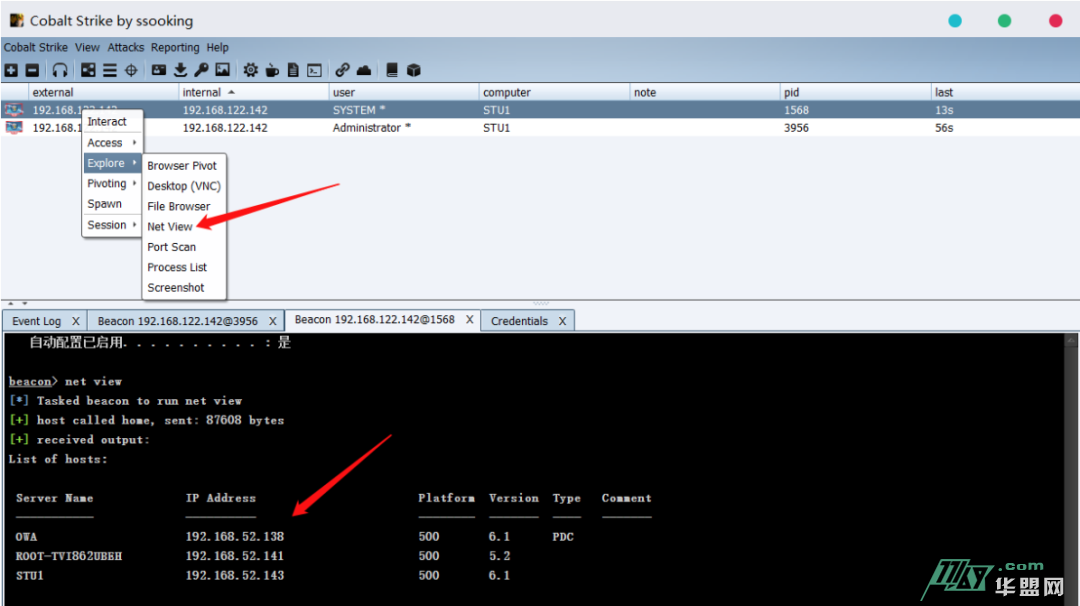Open the Attacks menu
The width and height of the screenshot is (1080, 606).
pos(126,47)
